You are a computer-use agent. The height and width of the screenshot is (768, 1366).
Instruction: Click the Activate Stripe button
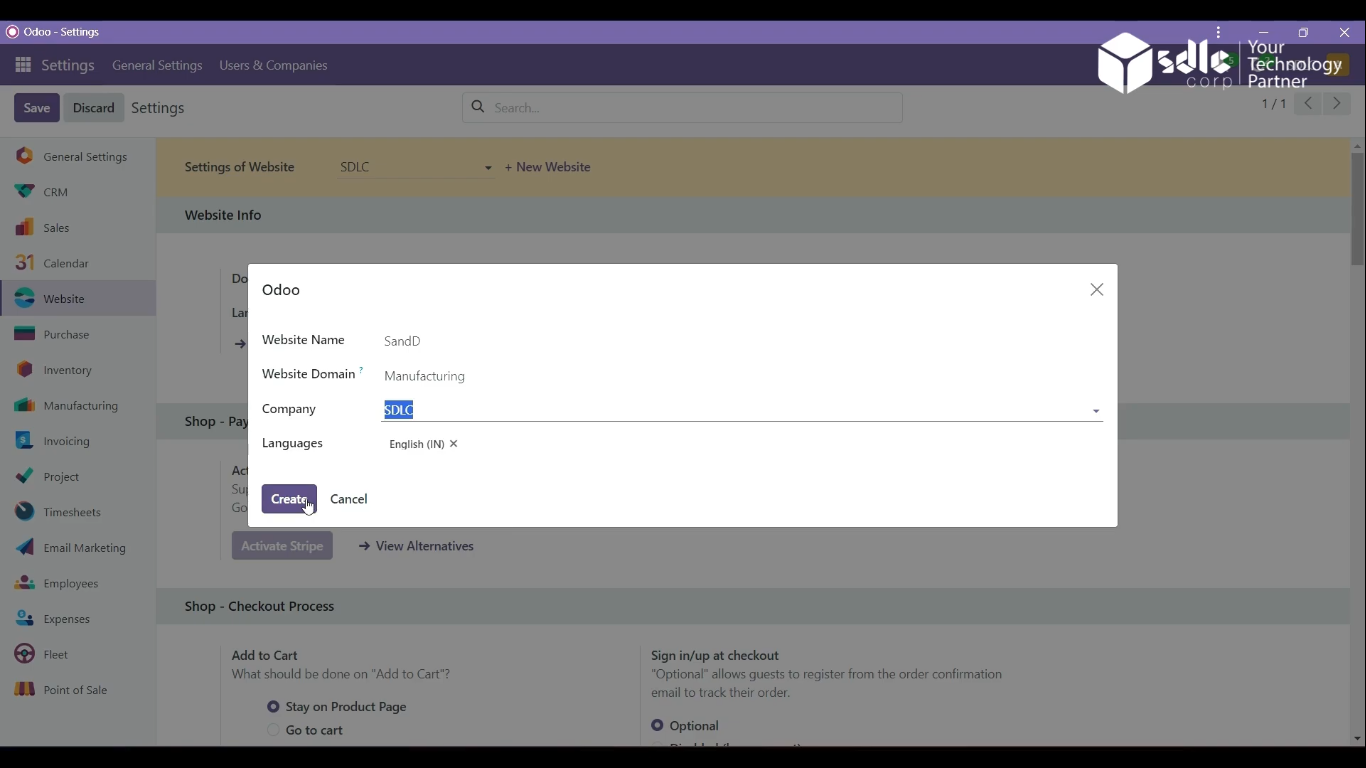[x=282, y=546]
